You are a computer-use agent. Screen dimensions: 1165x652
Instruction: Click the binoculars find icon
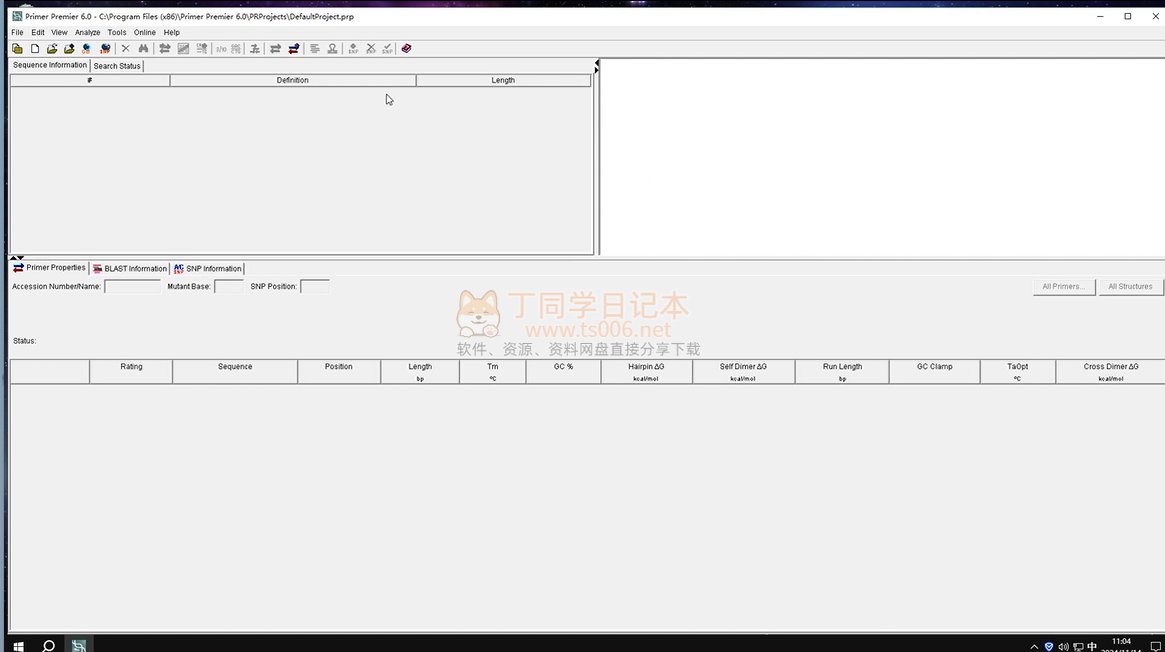click(x=143, y=48)
